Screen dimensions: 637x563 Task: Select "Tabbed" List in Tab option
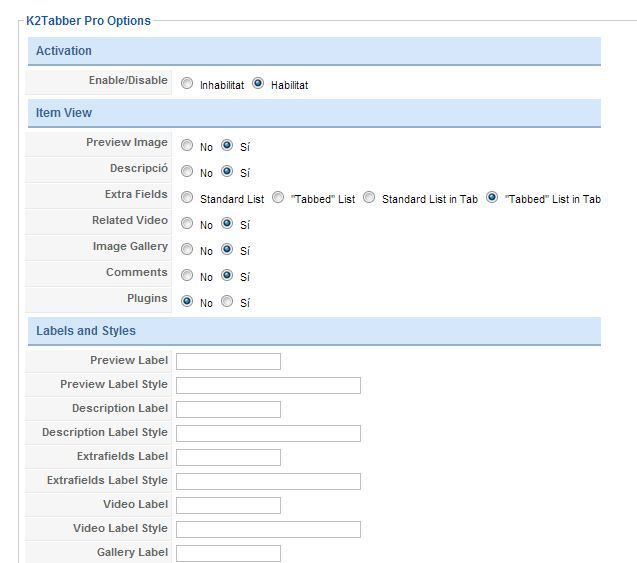coord(492,197)
